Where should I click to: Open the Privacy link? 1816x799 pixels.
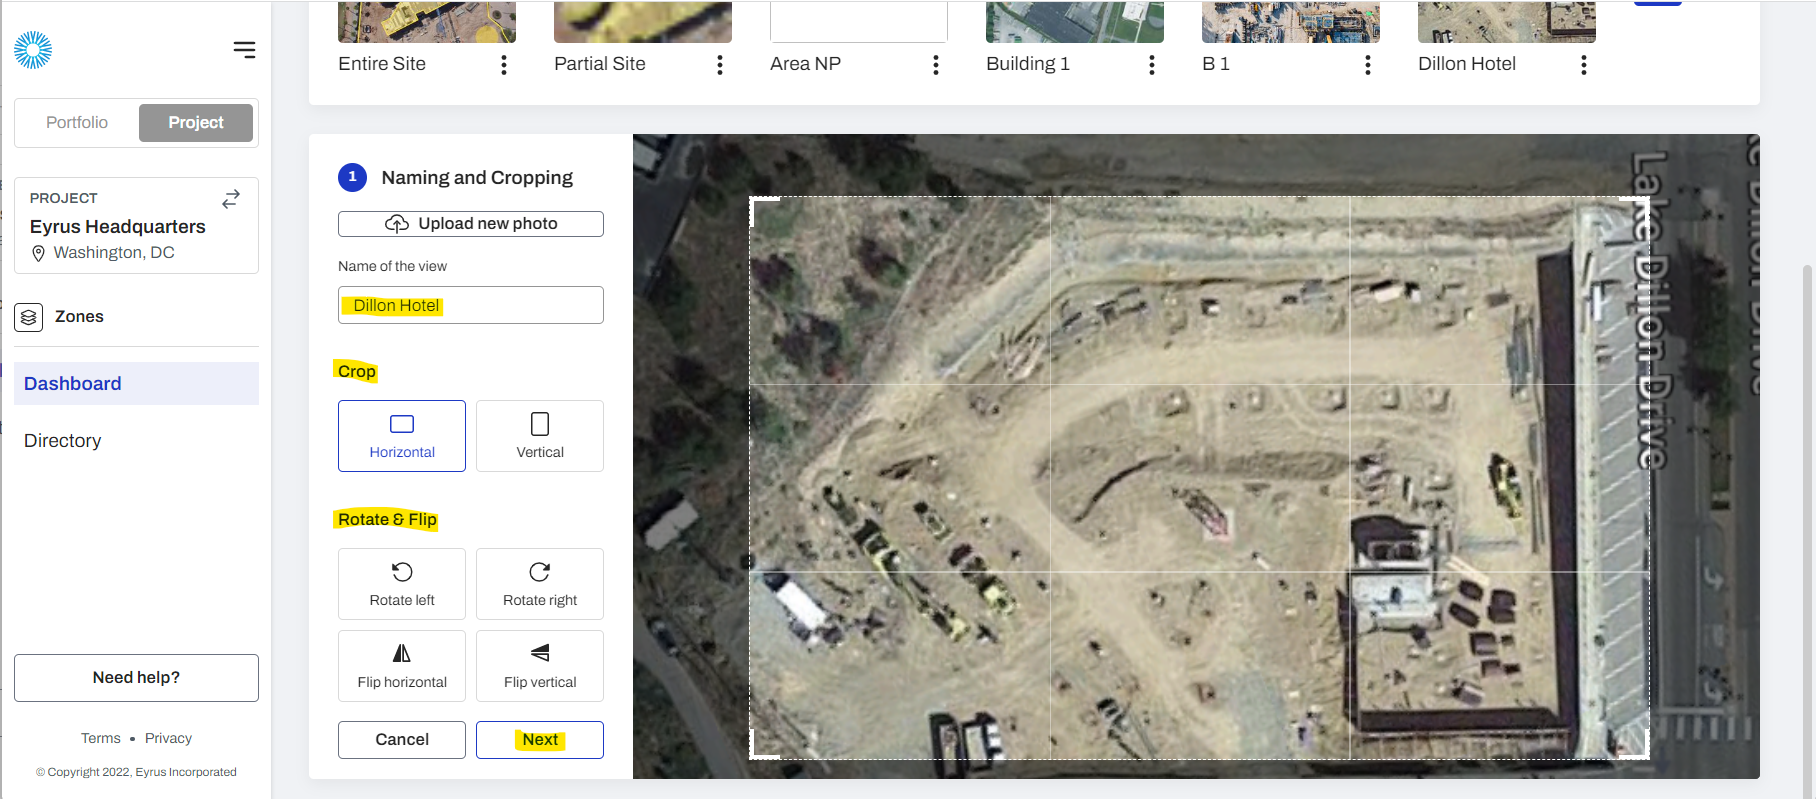tap(168, 738)
